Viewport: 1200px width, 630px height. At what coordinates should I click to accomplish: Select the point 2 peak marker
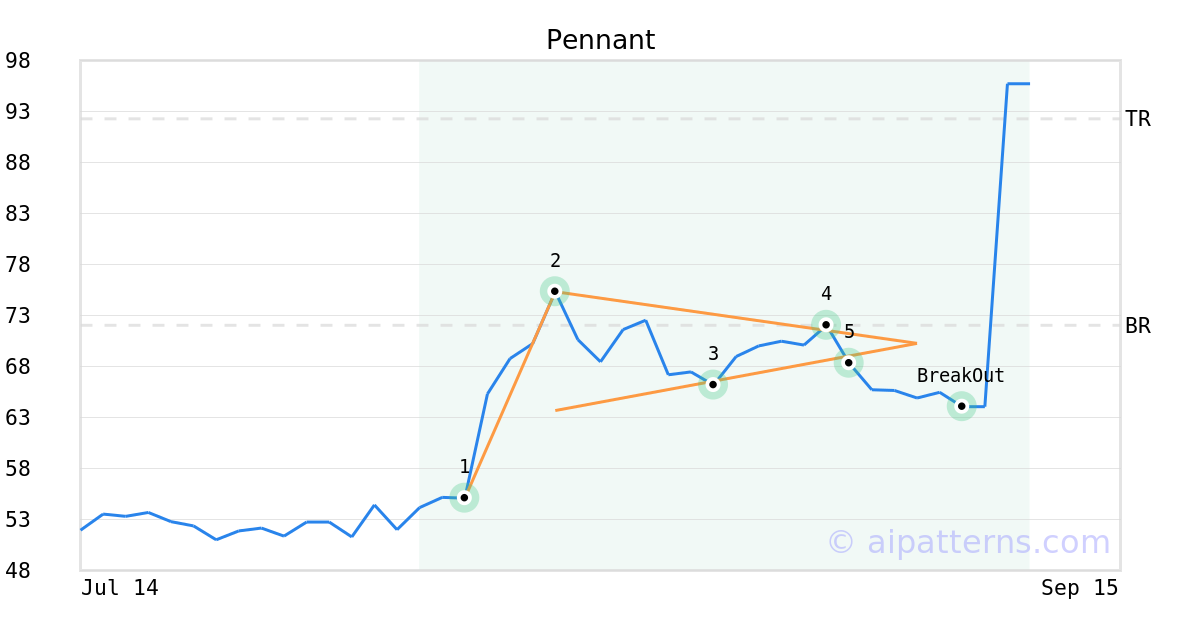(x=555, y=291)
